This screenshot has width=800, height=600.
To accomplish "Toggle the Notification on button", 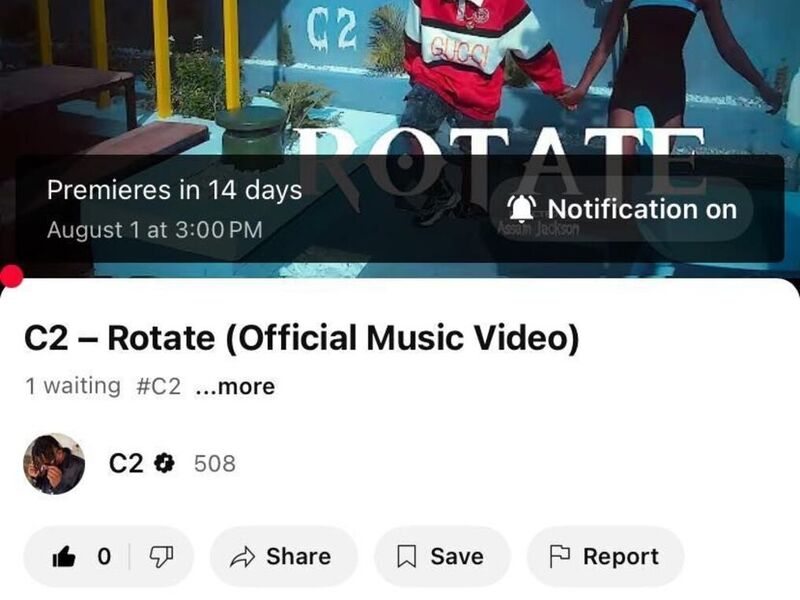I will (x=621, y=209).
